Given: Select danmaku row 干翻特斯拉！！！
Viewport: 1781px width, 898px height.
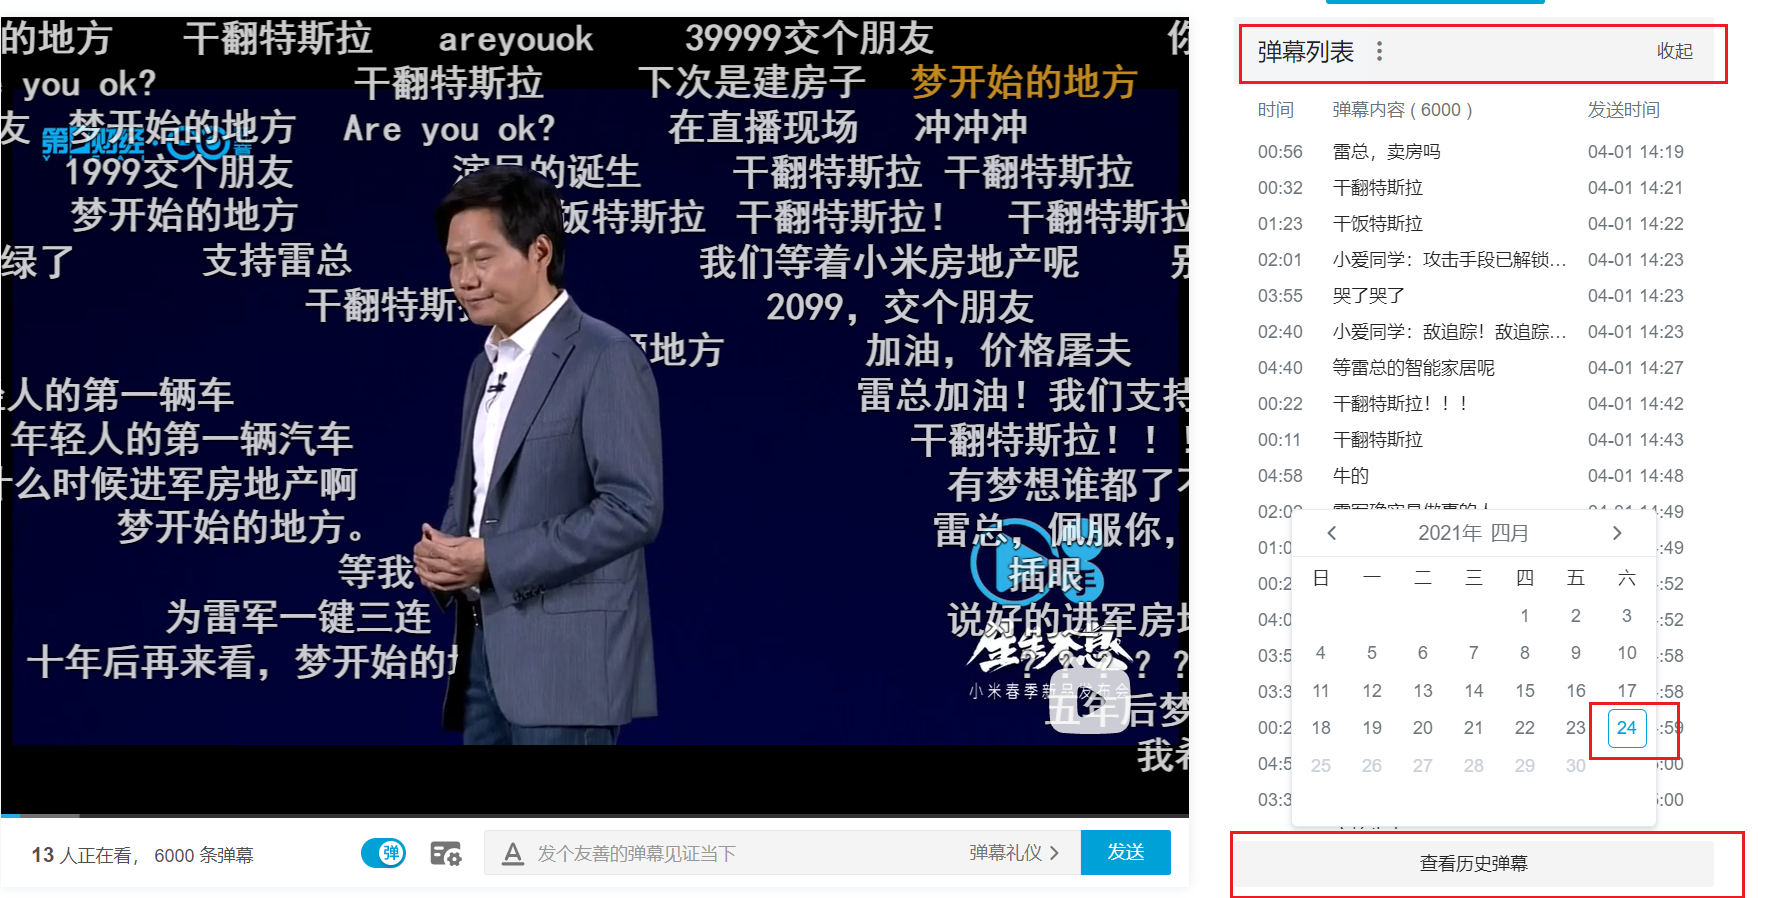Looking at the screenshot, I should (1473, 404).
